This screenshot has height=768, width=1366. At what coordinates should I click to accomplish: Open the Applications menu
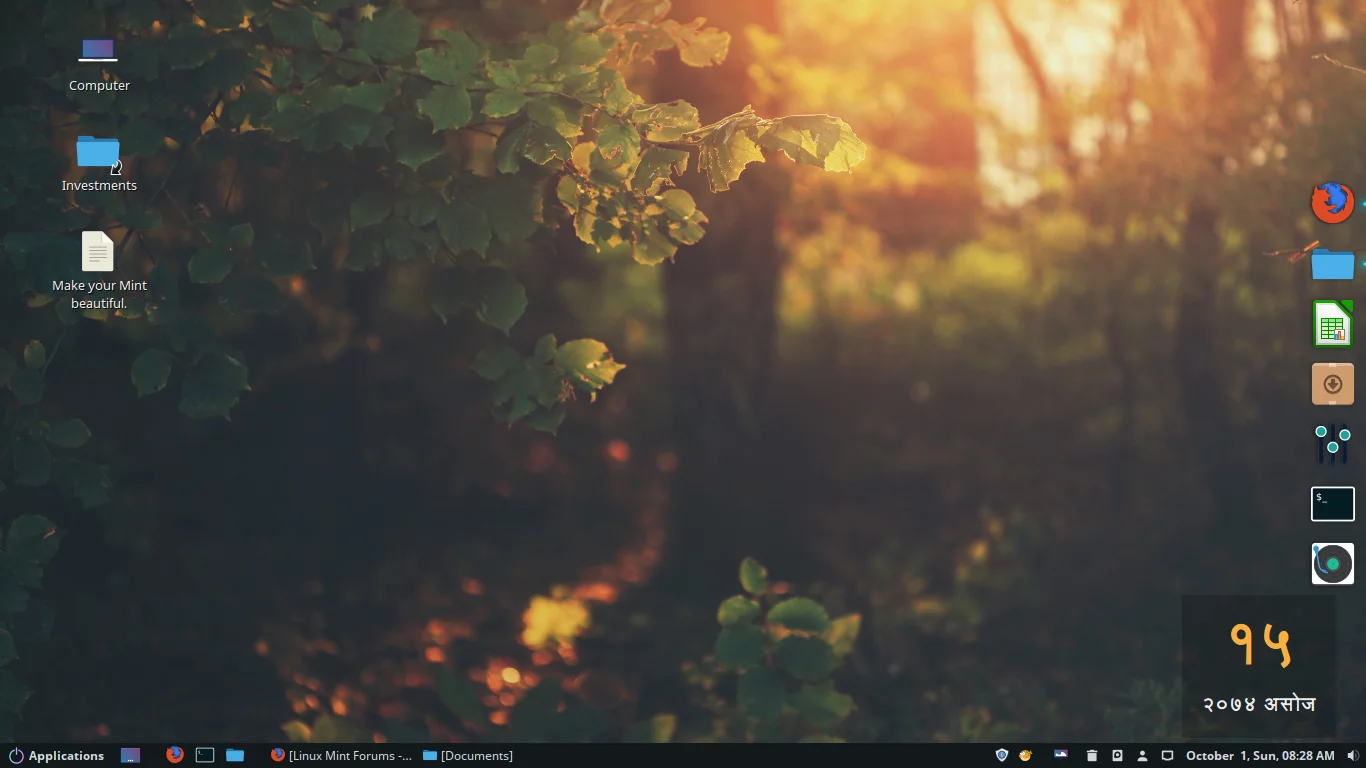pos(56,756)
